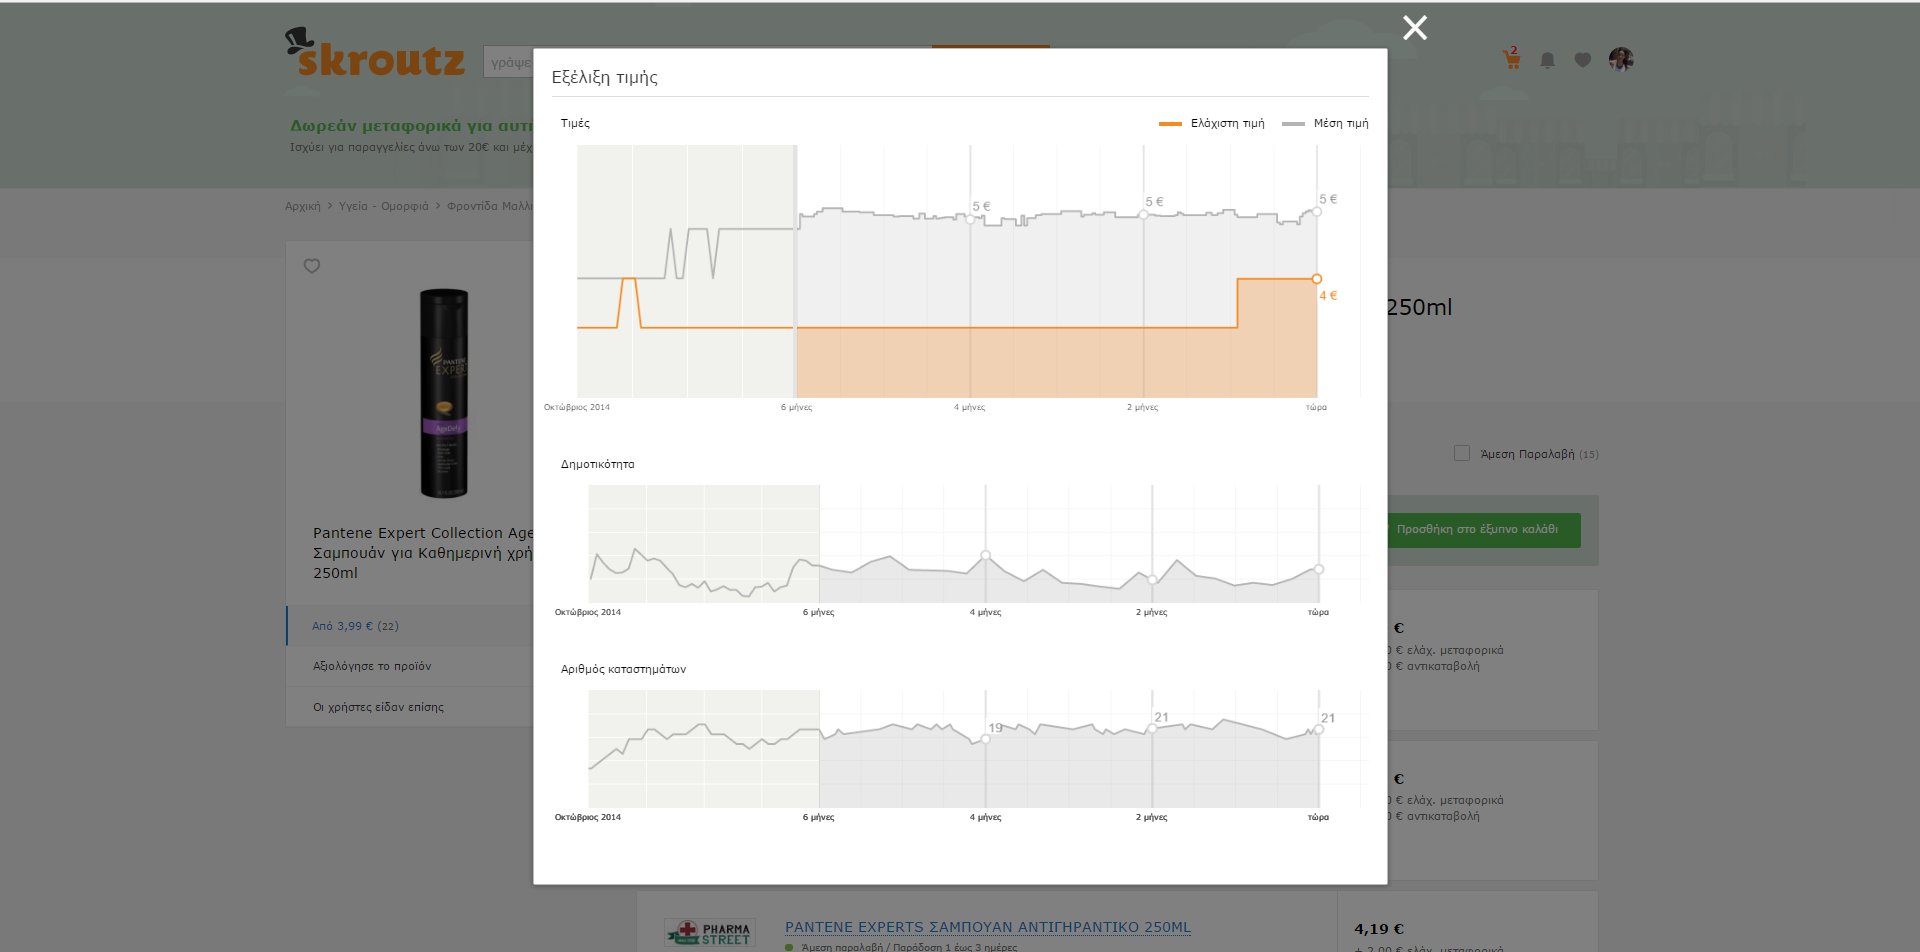Click the 4 € minimum price point marker
This screenshot has height=952, width=1920.
coord(1317,279)
